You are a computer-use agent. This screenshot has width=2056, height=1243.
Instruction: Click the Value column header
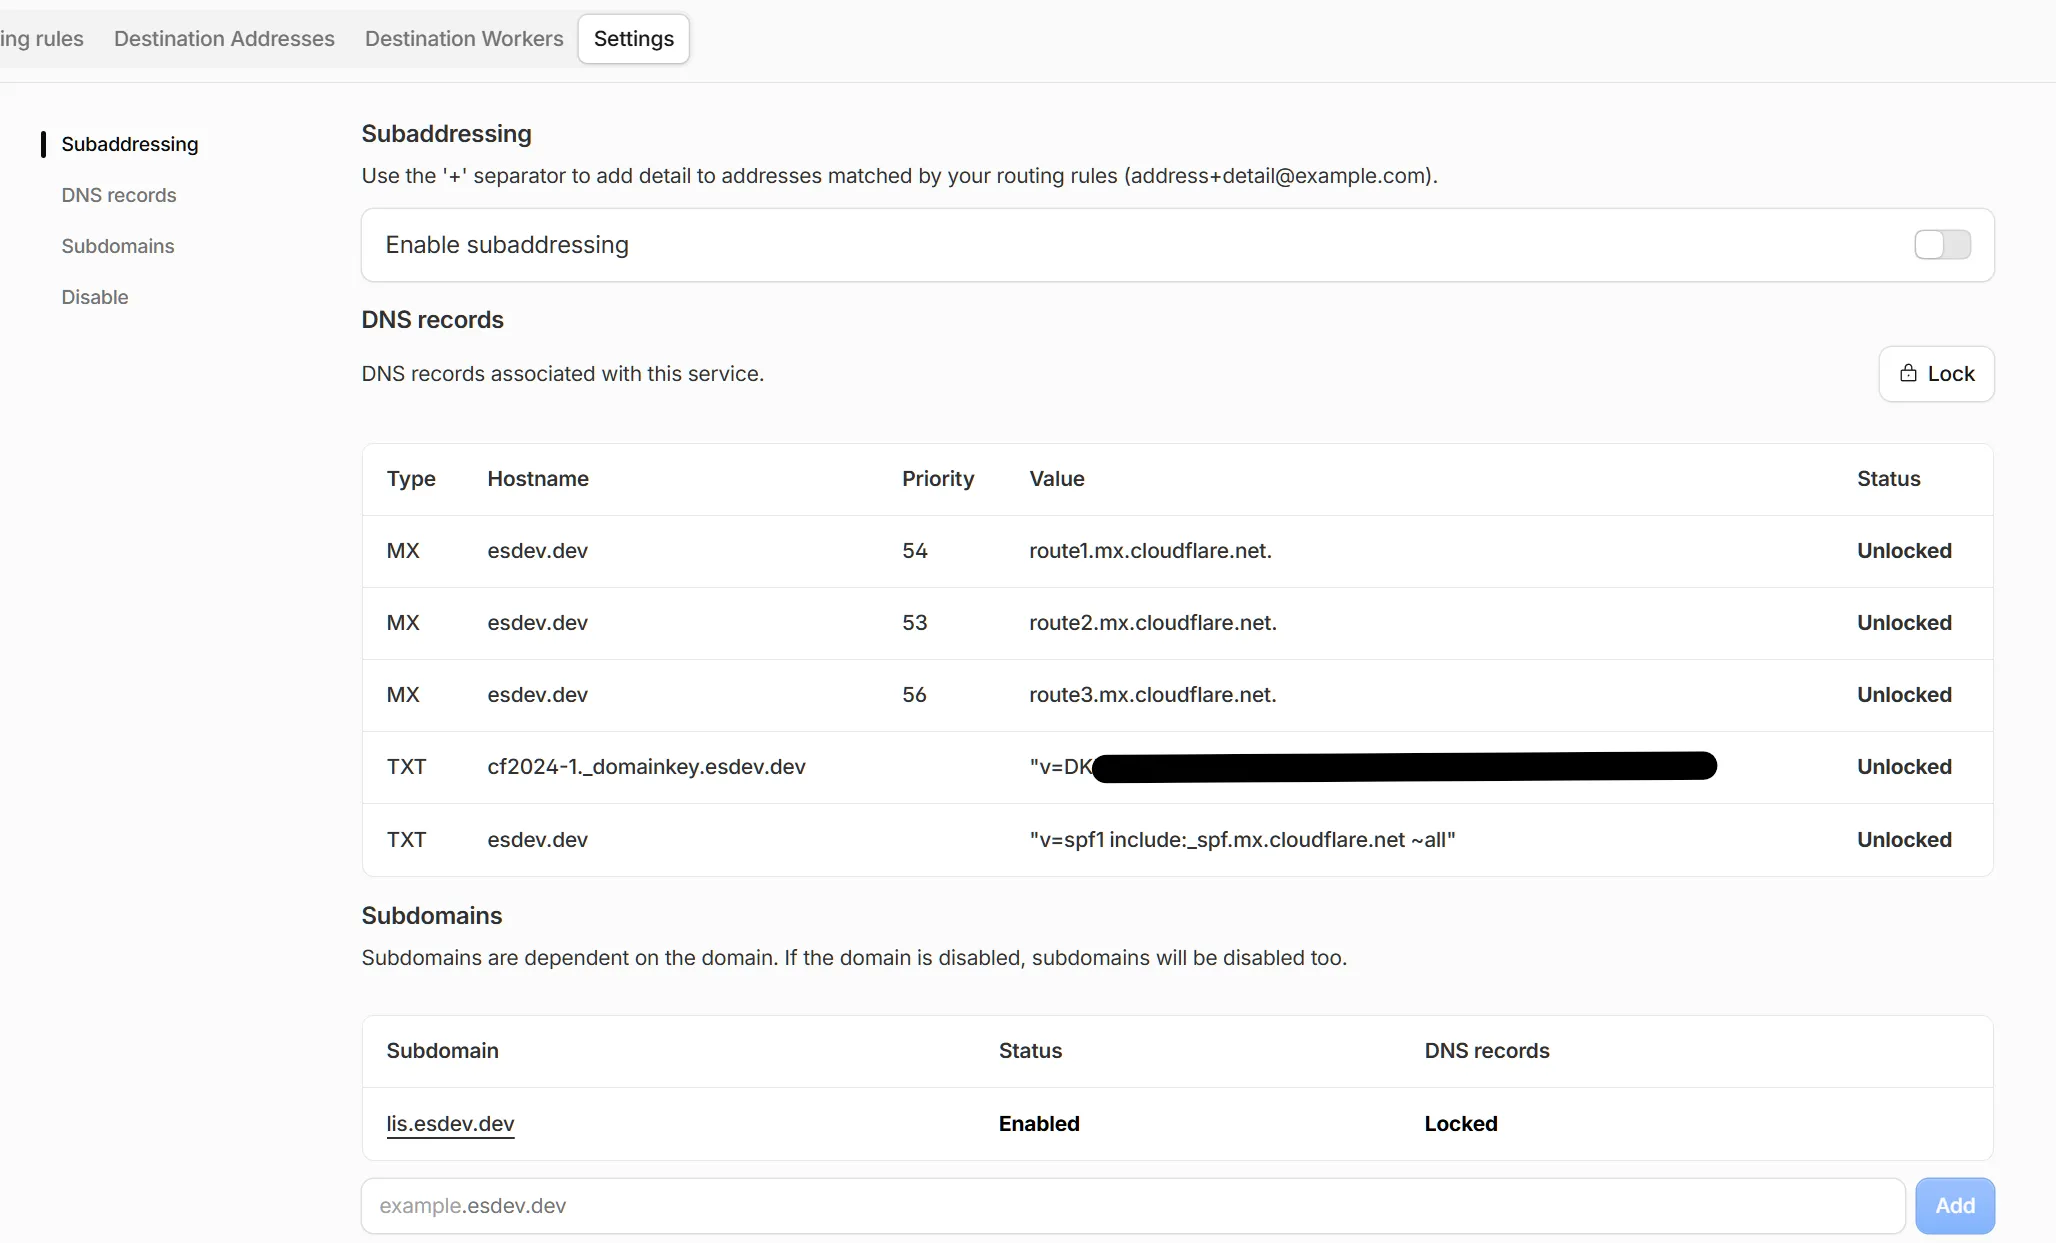tap(1057, 479)
